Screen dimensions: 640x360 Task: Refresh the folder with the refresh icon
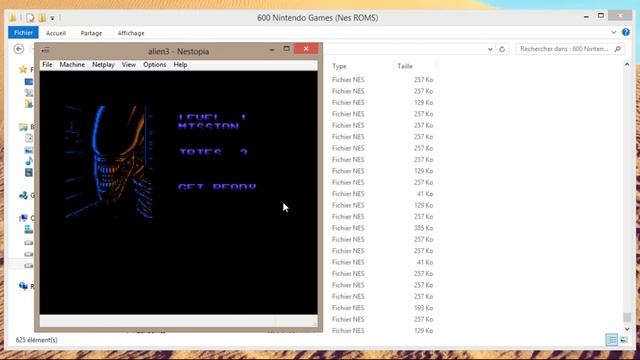click(x=502, y=49)
